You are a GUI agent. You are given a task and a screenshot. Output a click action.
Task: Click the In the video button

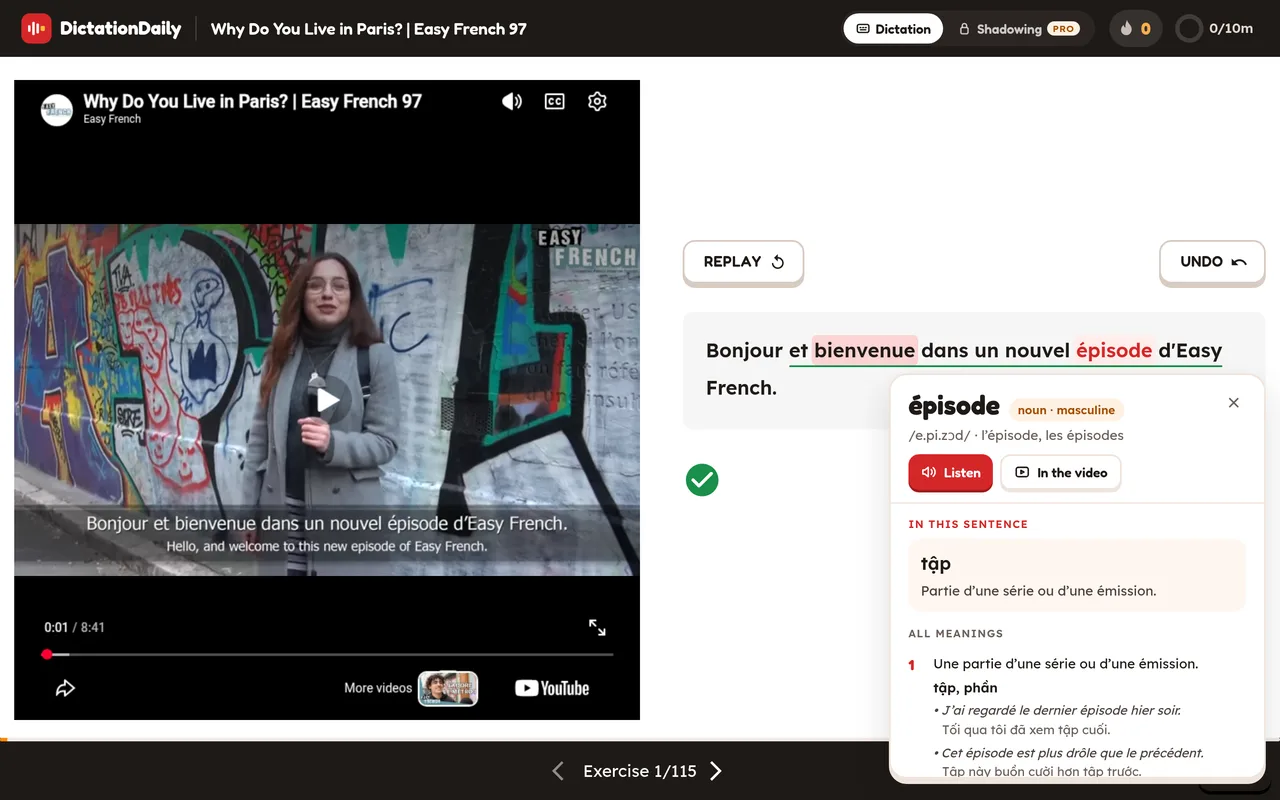point(1061,473)
